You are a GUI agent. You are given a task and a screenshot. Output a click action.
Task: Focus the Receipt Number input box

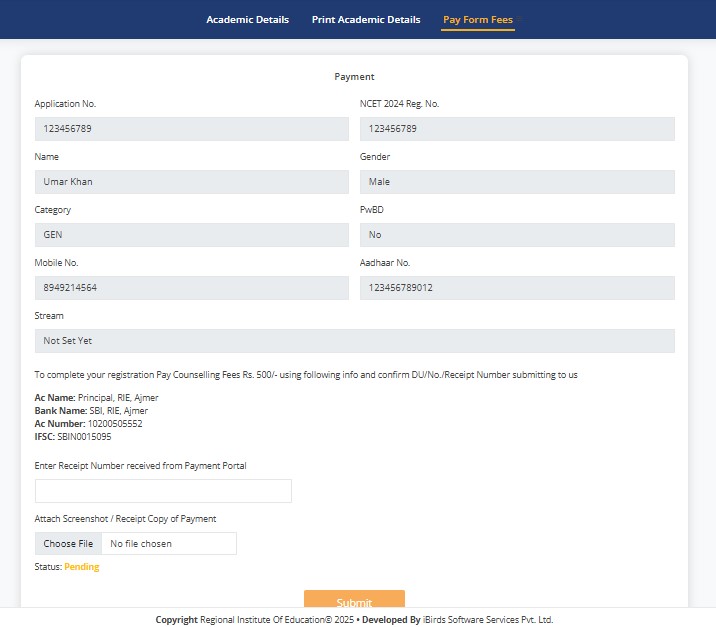click(163, 491)
